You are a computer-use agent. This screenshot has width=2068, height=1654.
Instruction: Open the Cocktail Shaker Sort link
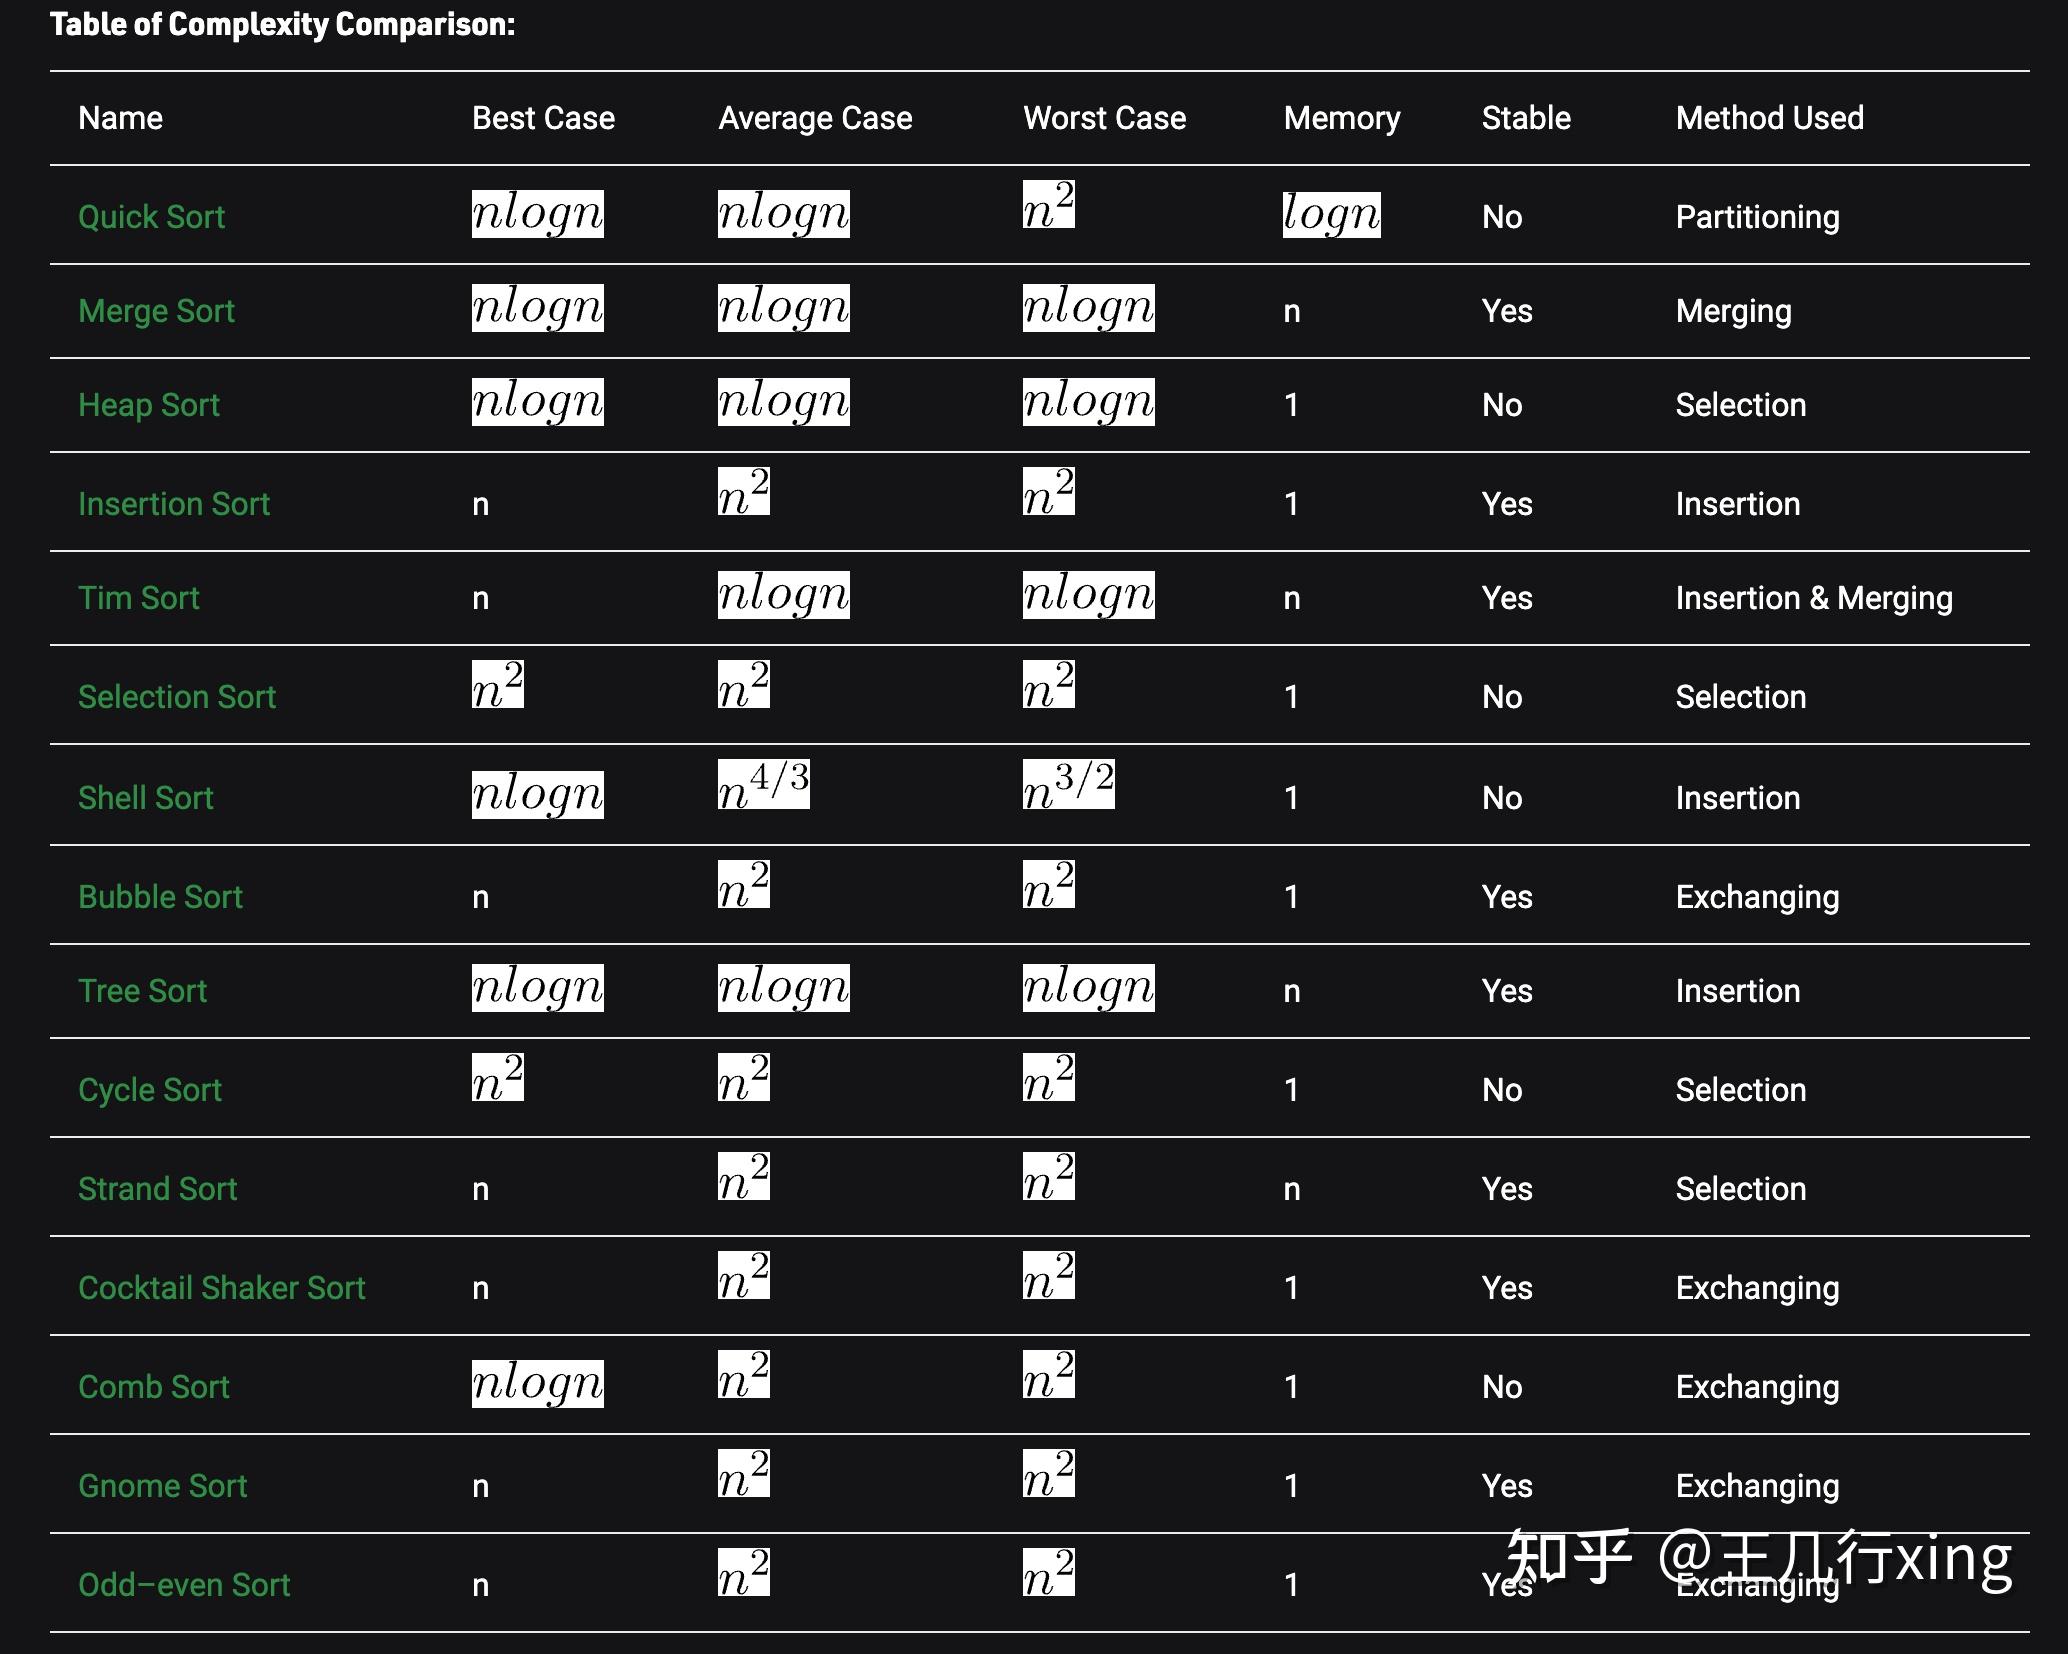221,1288
